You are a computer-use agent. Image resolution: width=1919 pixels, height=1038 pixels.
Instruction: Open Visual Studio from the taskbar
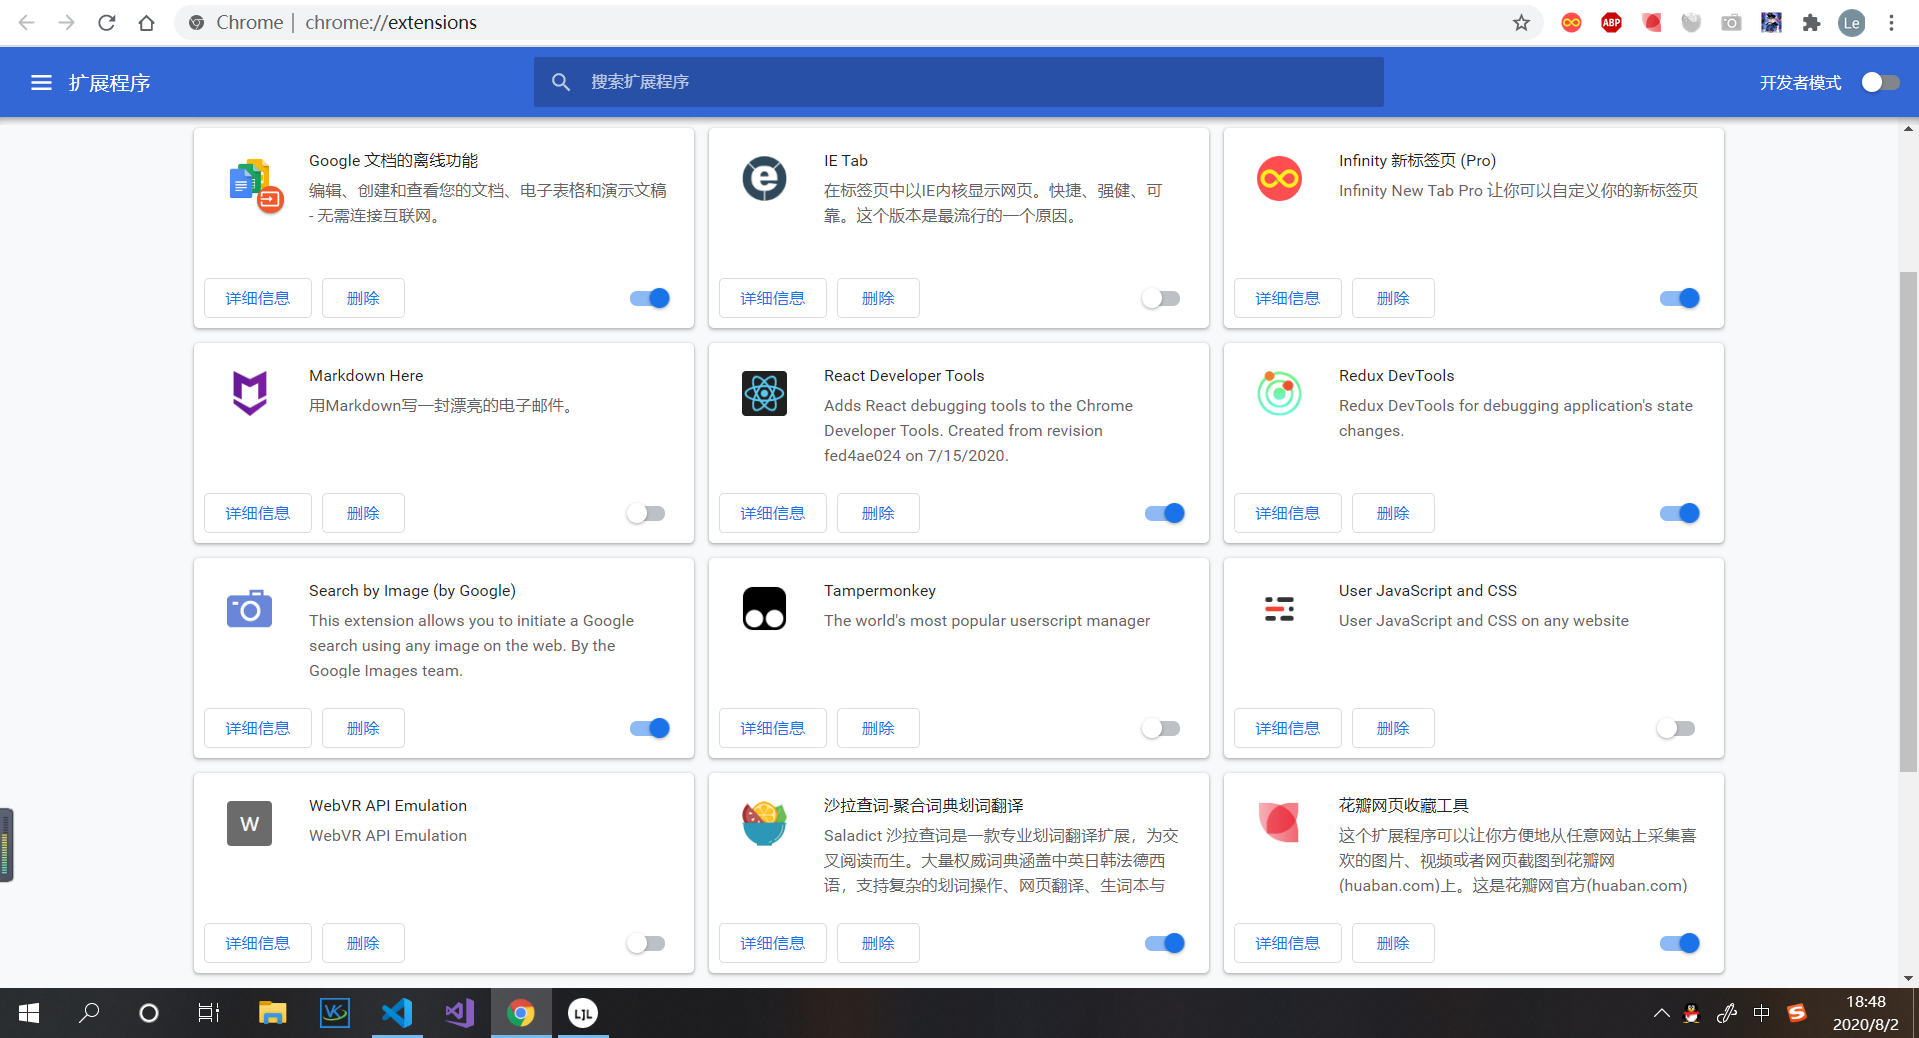459,1013
